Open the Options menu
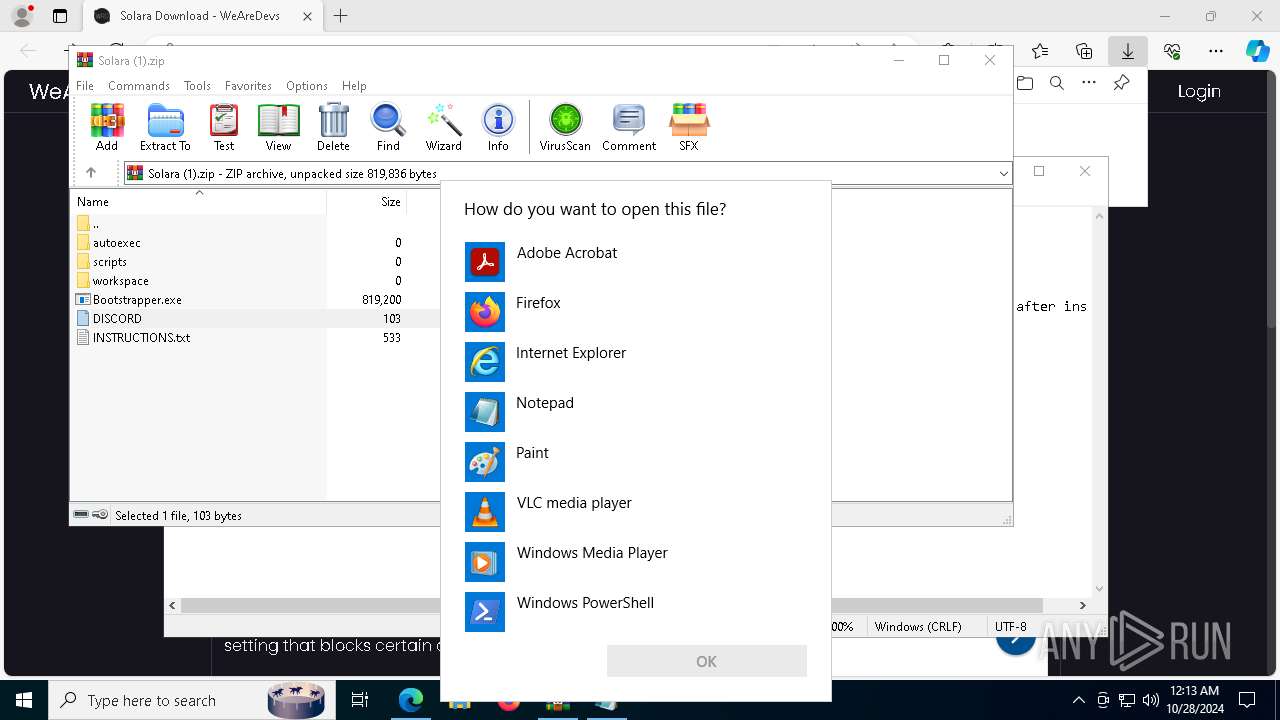Viewport: 1280px width, 720px height. [307, 86]
